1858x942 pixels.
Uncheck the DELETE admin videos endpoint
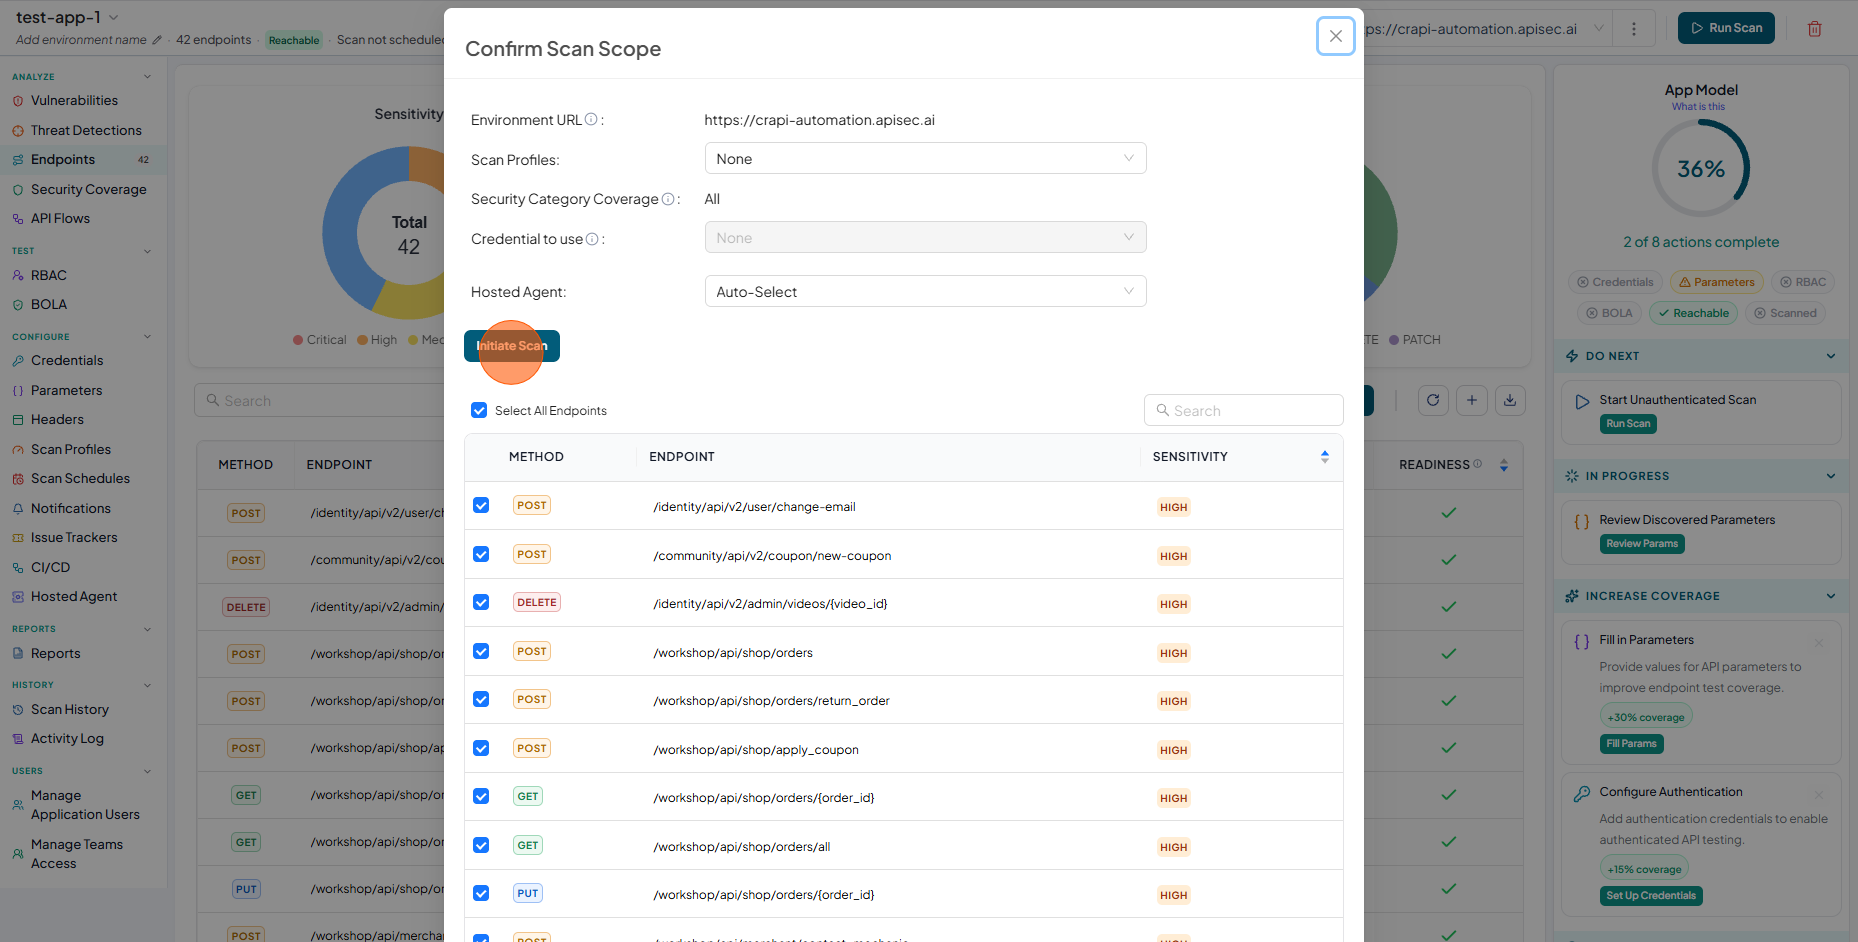point(481,602)
